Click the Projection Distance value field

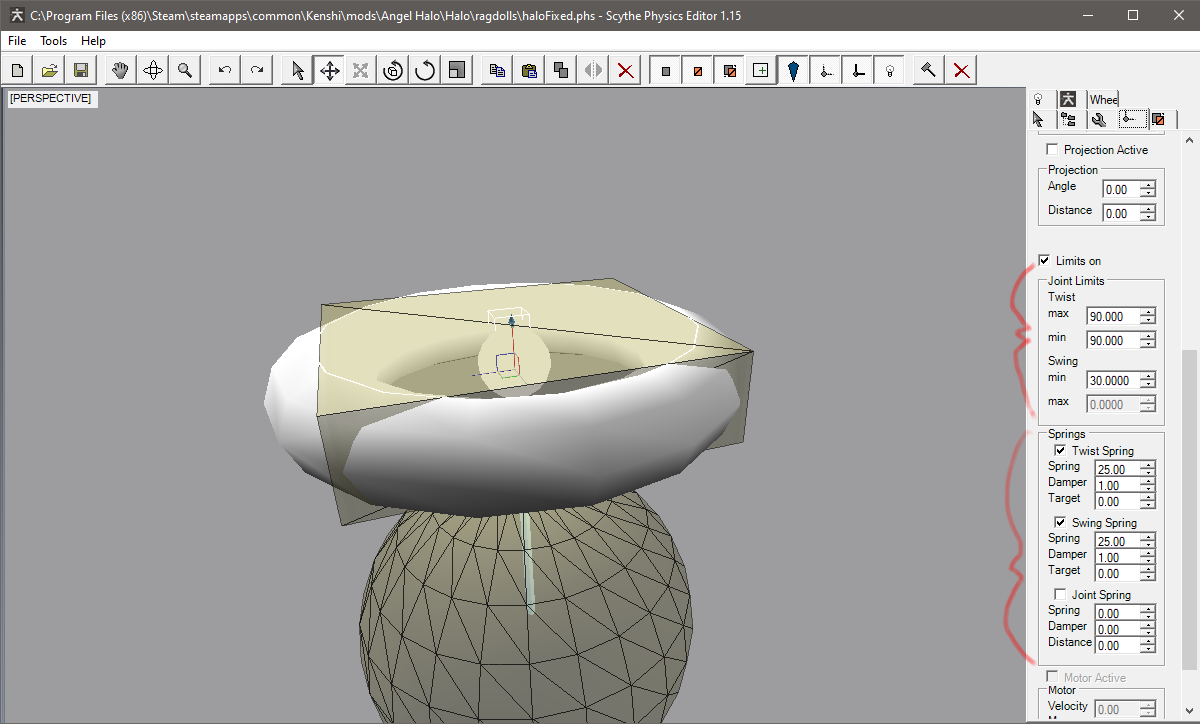(1120, 213)
